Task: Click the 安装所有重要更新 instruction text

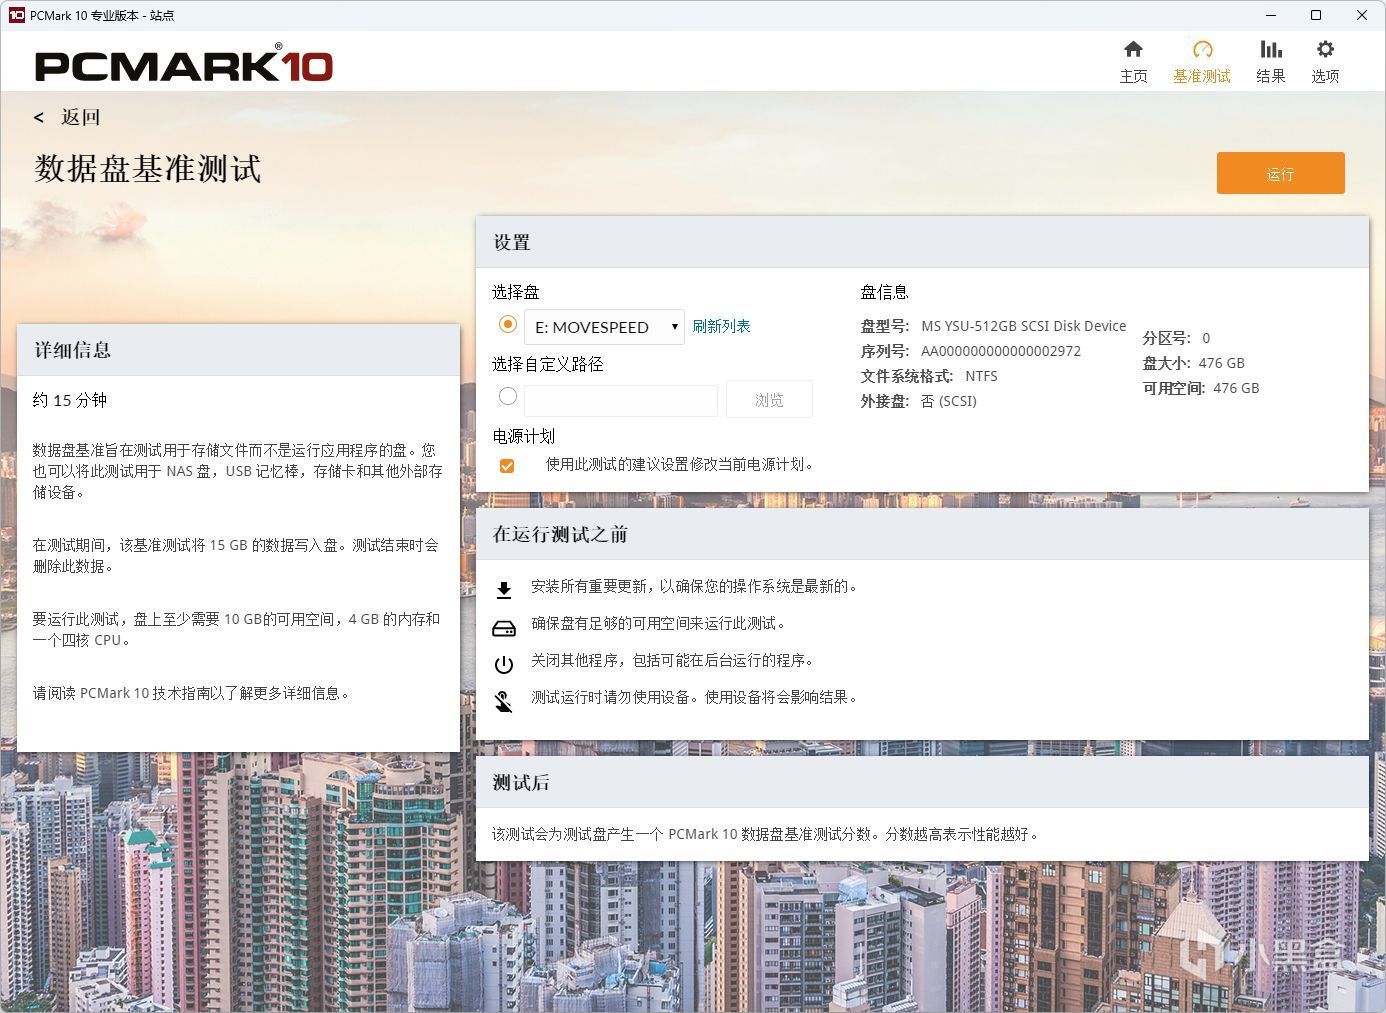Action: point(694,586)
